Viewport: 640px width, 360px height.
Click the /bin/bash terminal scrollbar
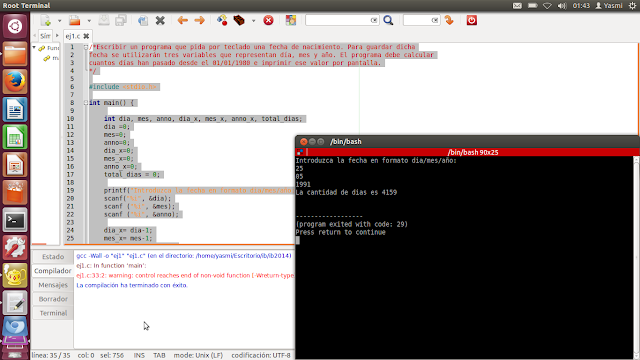pos(636,257)
